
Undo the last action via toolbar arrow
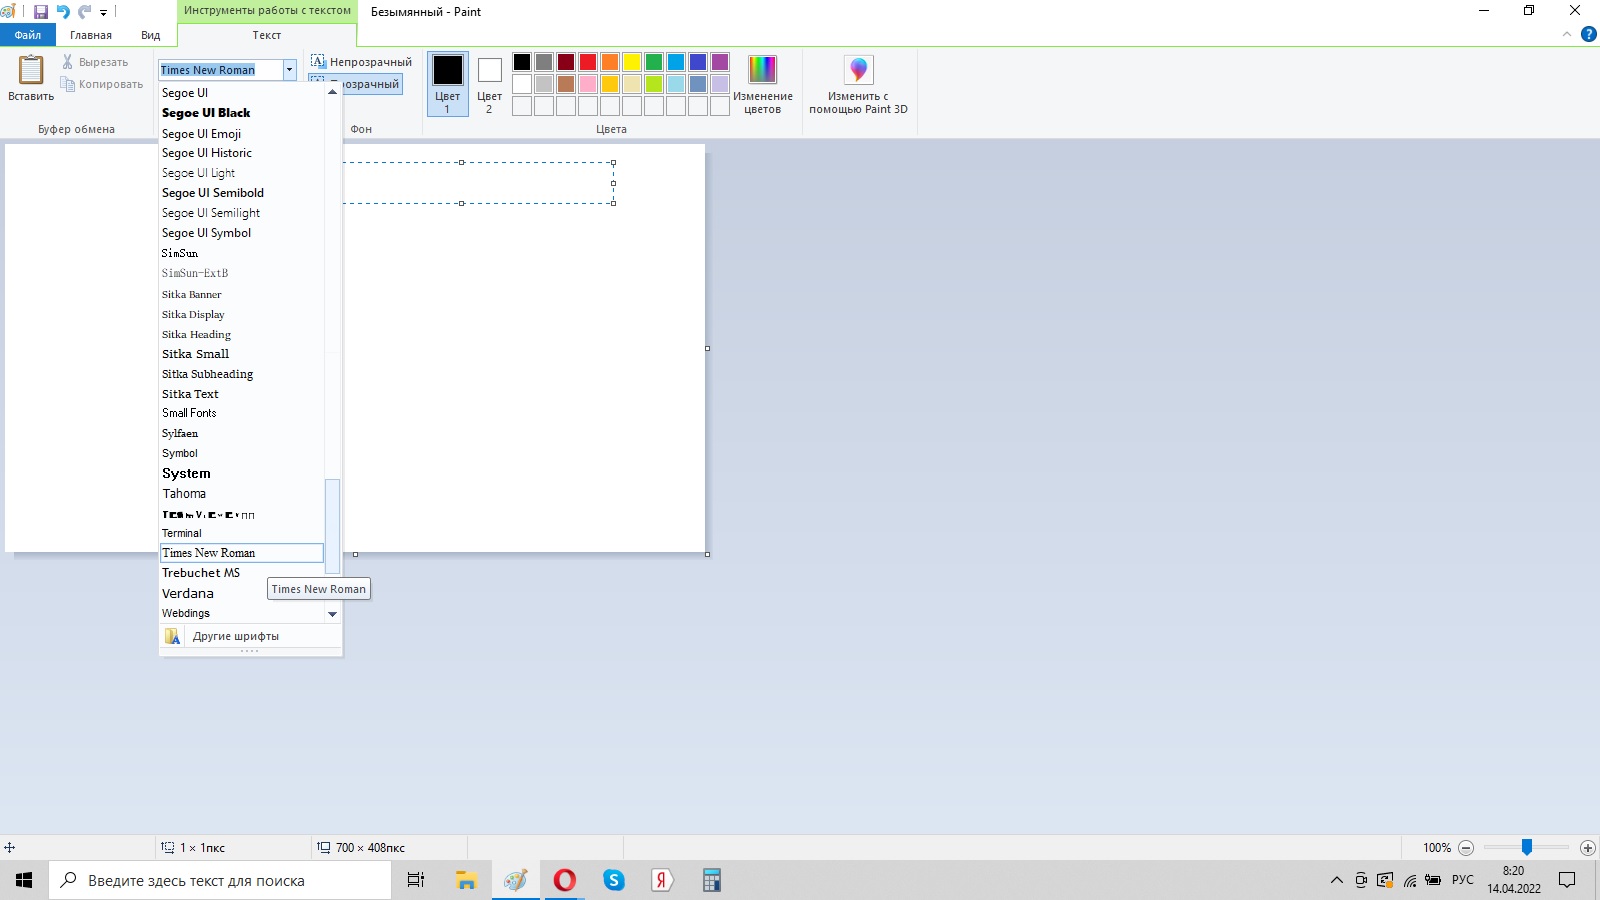63,12
